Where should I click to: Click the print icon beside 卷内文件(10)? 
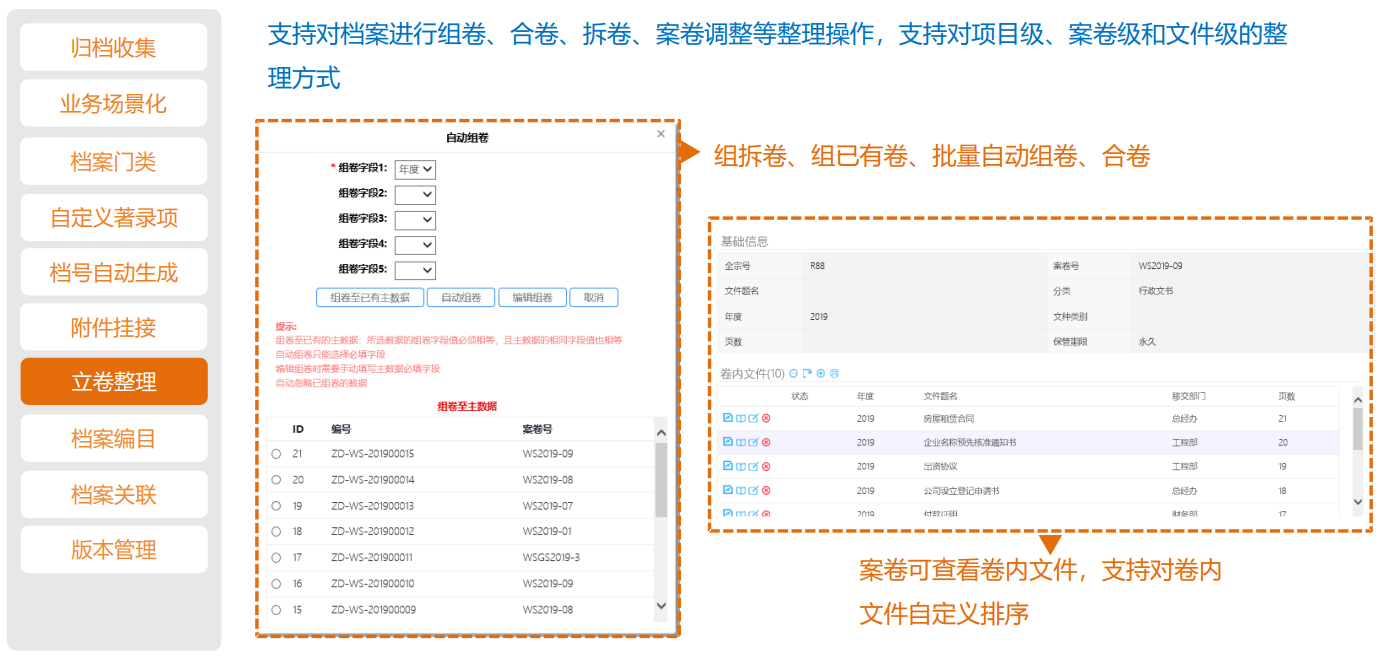[x=834, y=374]
